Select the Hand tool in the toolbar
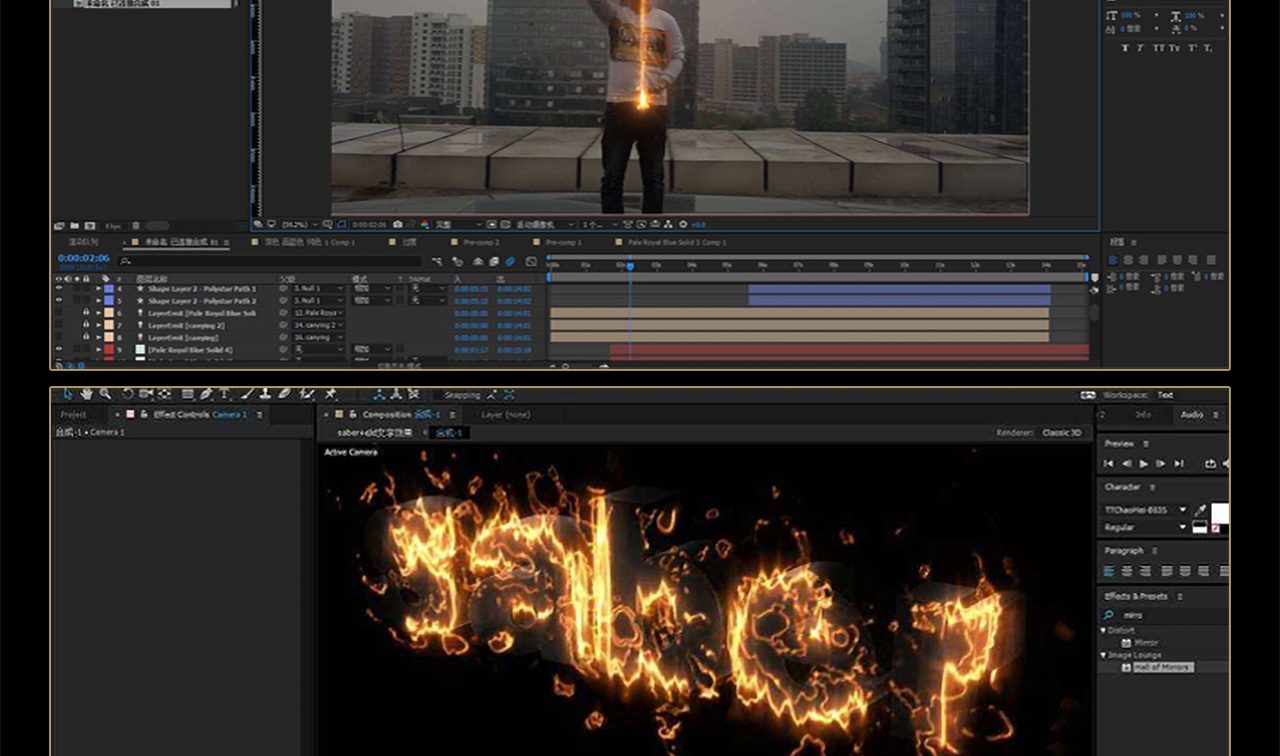Screen dimensions: 1280x756 pos(87,395)
